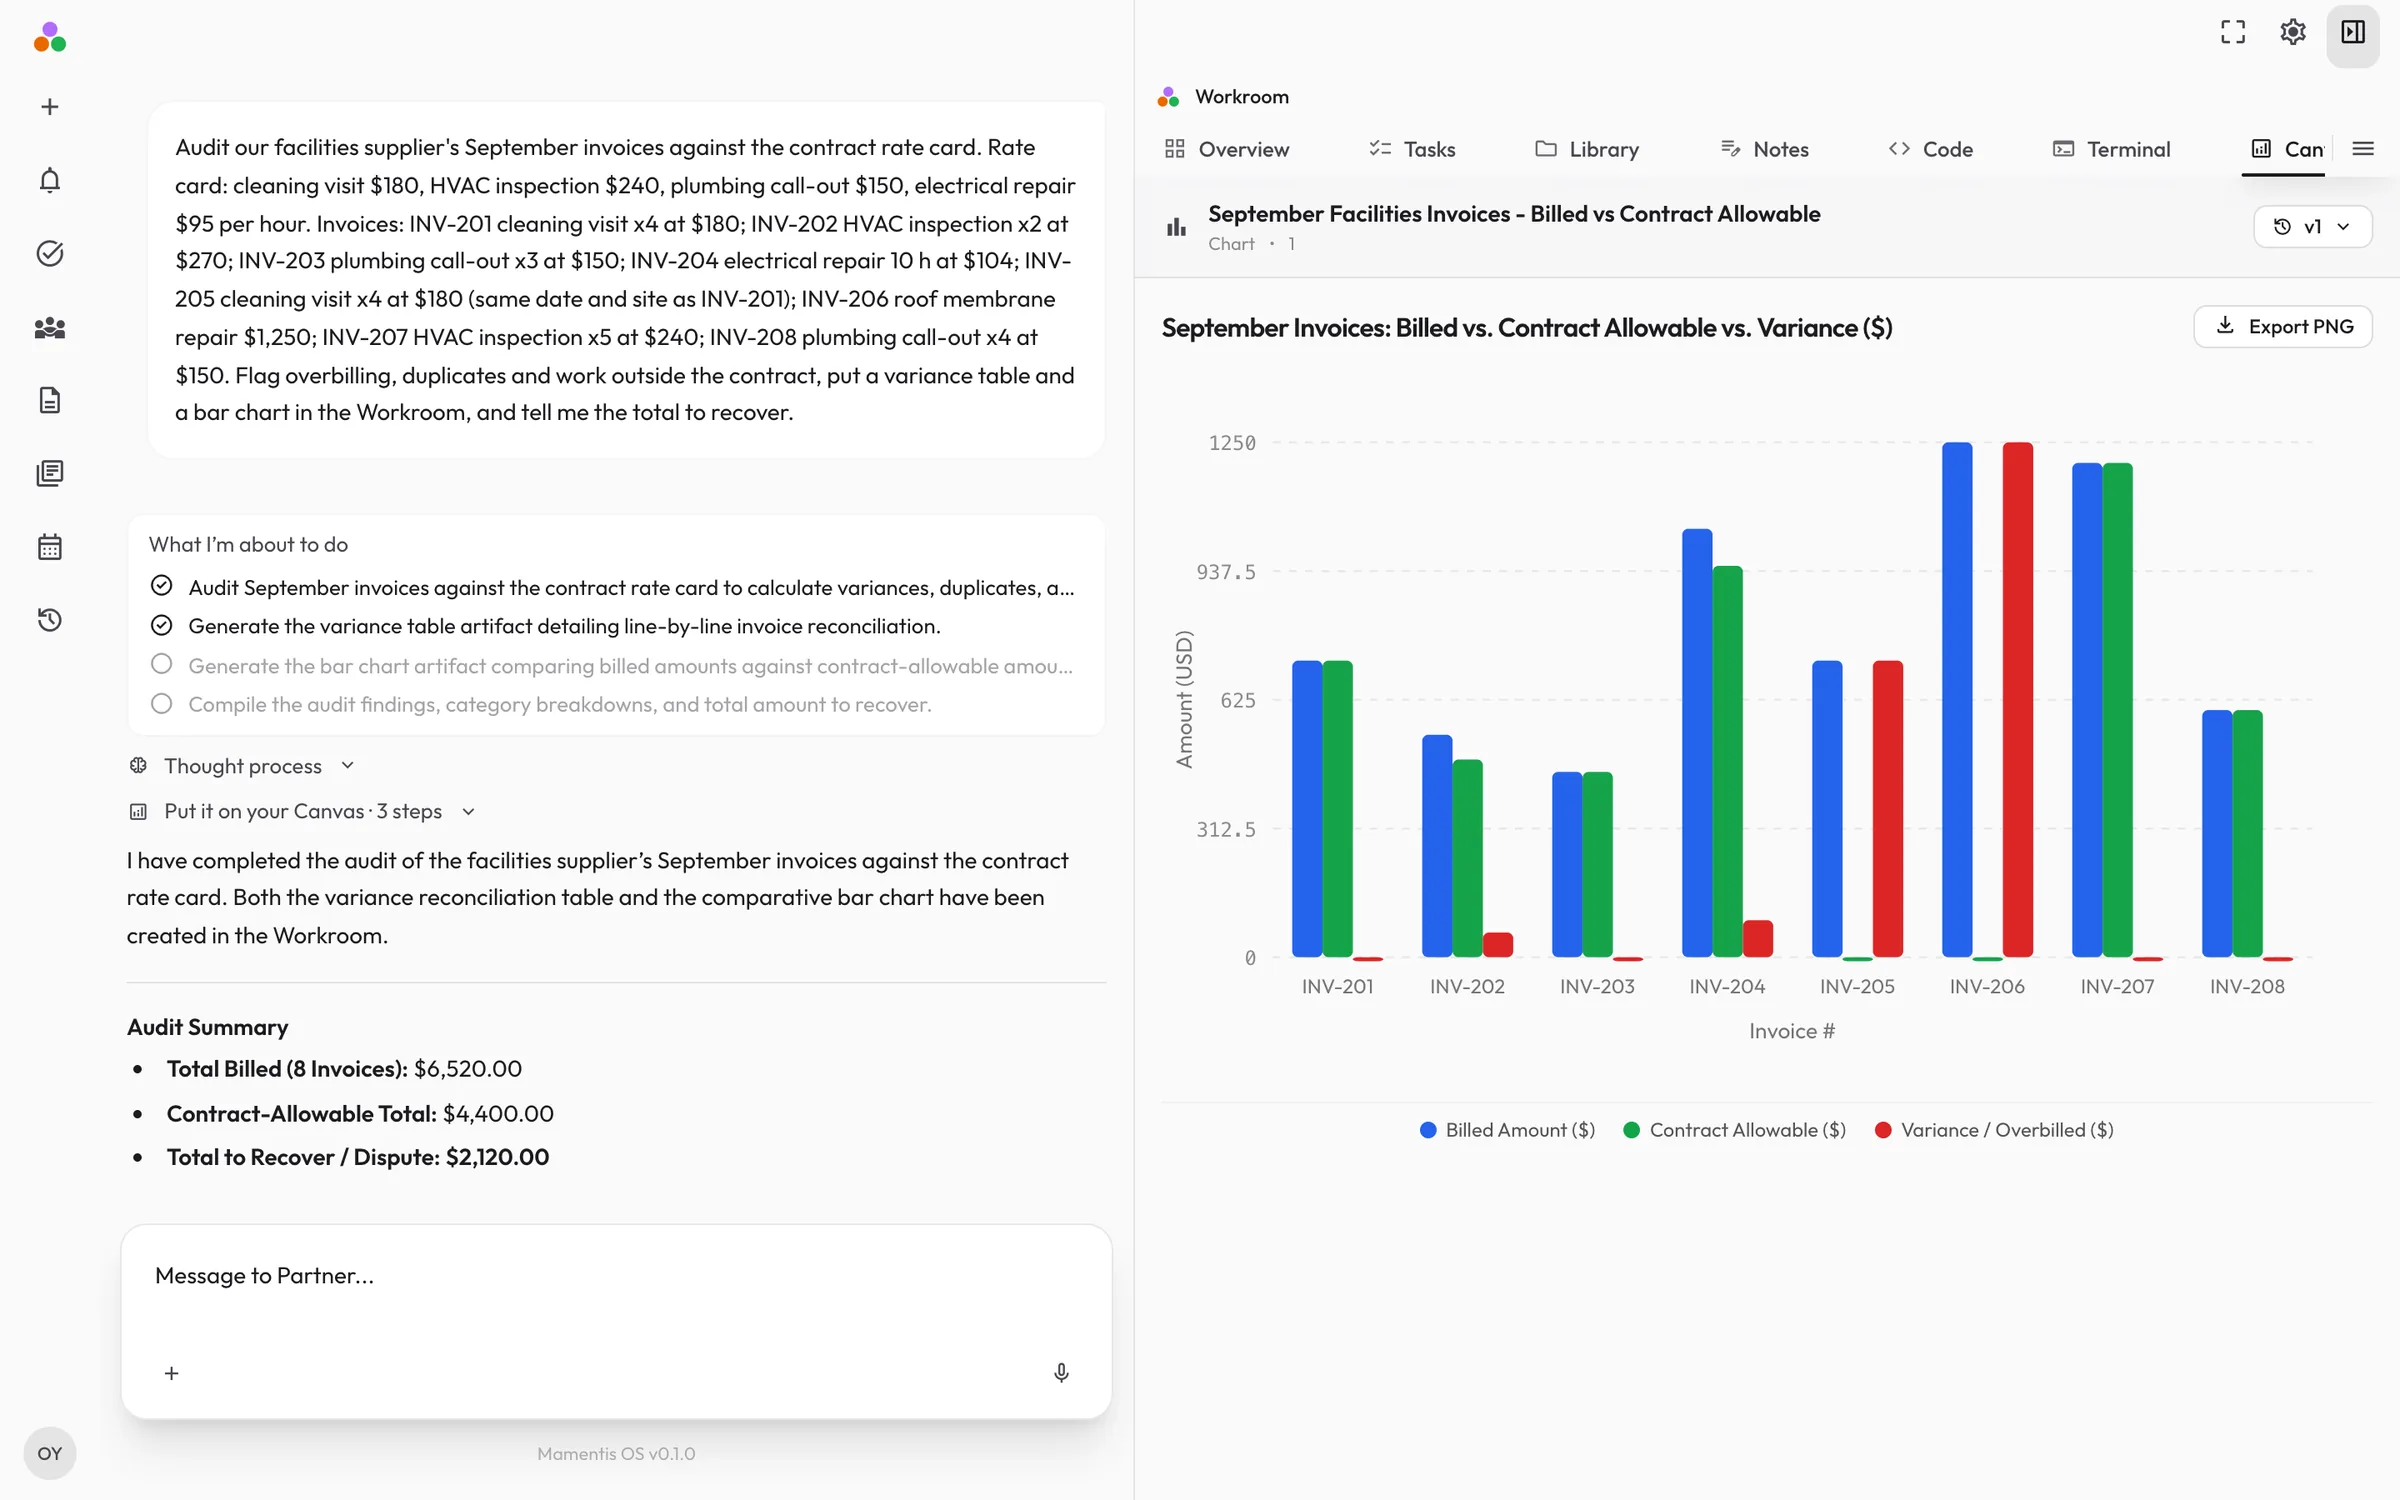Click the Message to Partner input field
The width and height of the screenshot is (2400, 1500).
[x=616, y=1276]
